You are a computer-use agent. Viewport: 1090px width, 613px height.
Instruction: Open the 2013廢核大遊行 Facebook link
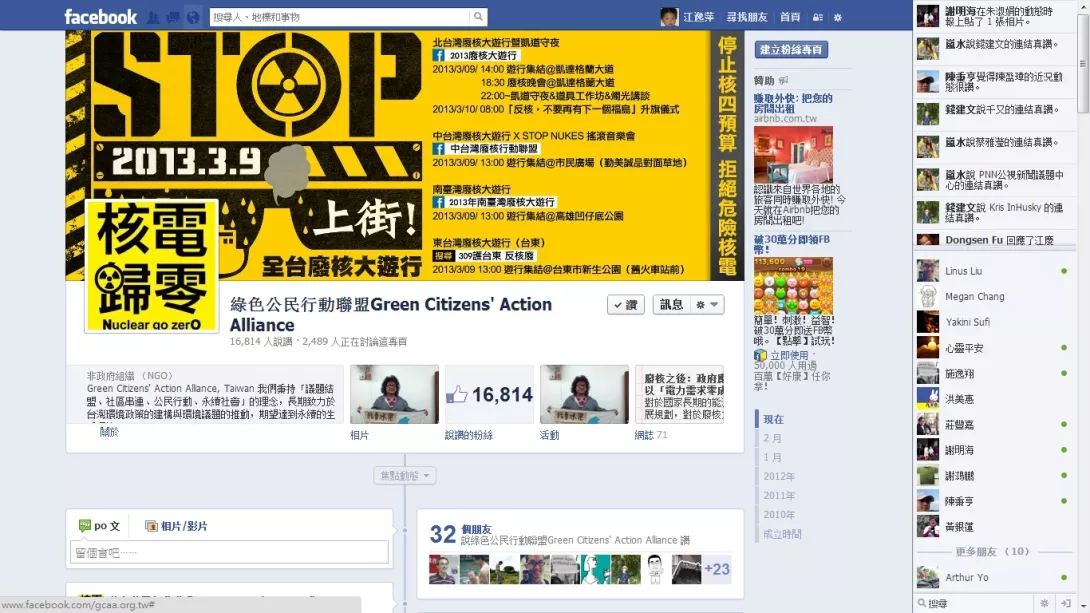pos(476,56)
